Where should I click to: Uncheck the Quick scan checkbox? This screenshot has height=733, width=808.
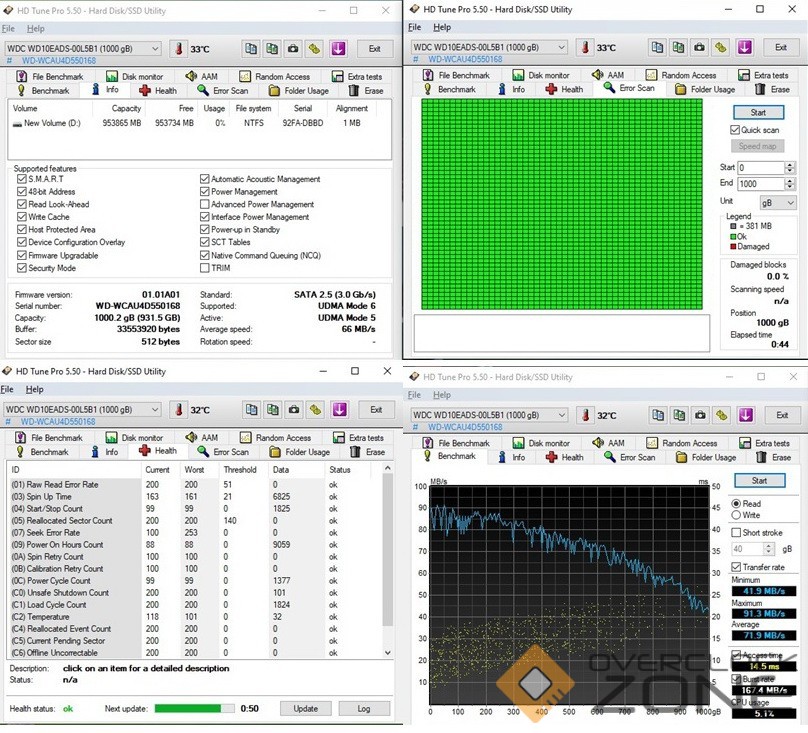[x=736, y=130]
